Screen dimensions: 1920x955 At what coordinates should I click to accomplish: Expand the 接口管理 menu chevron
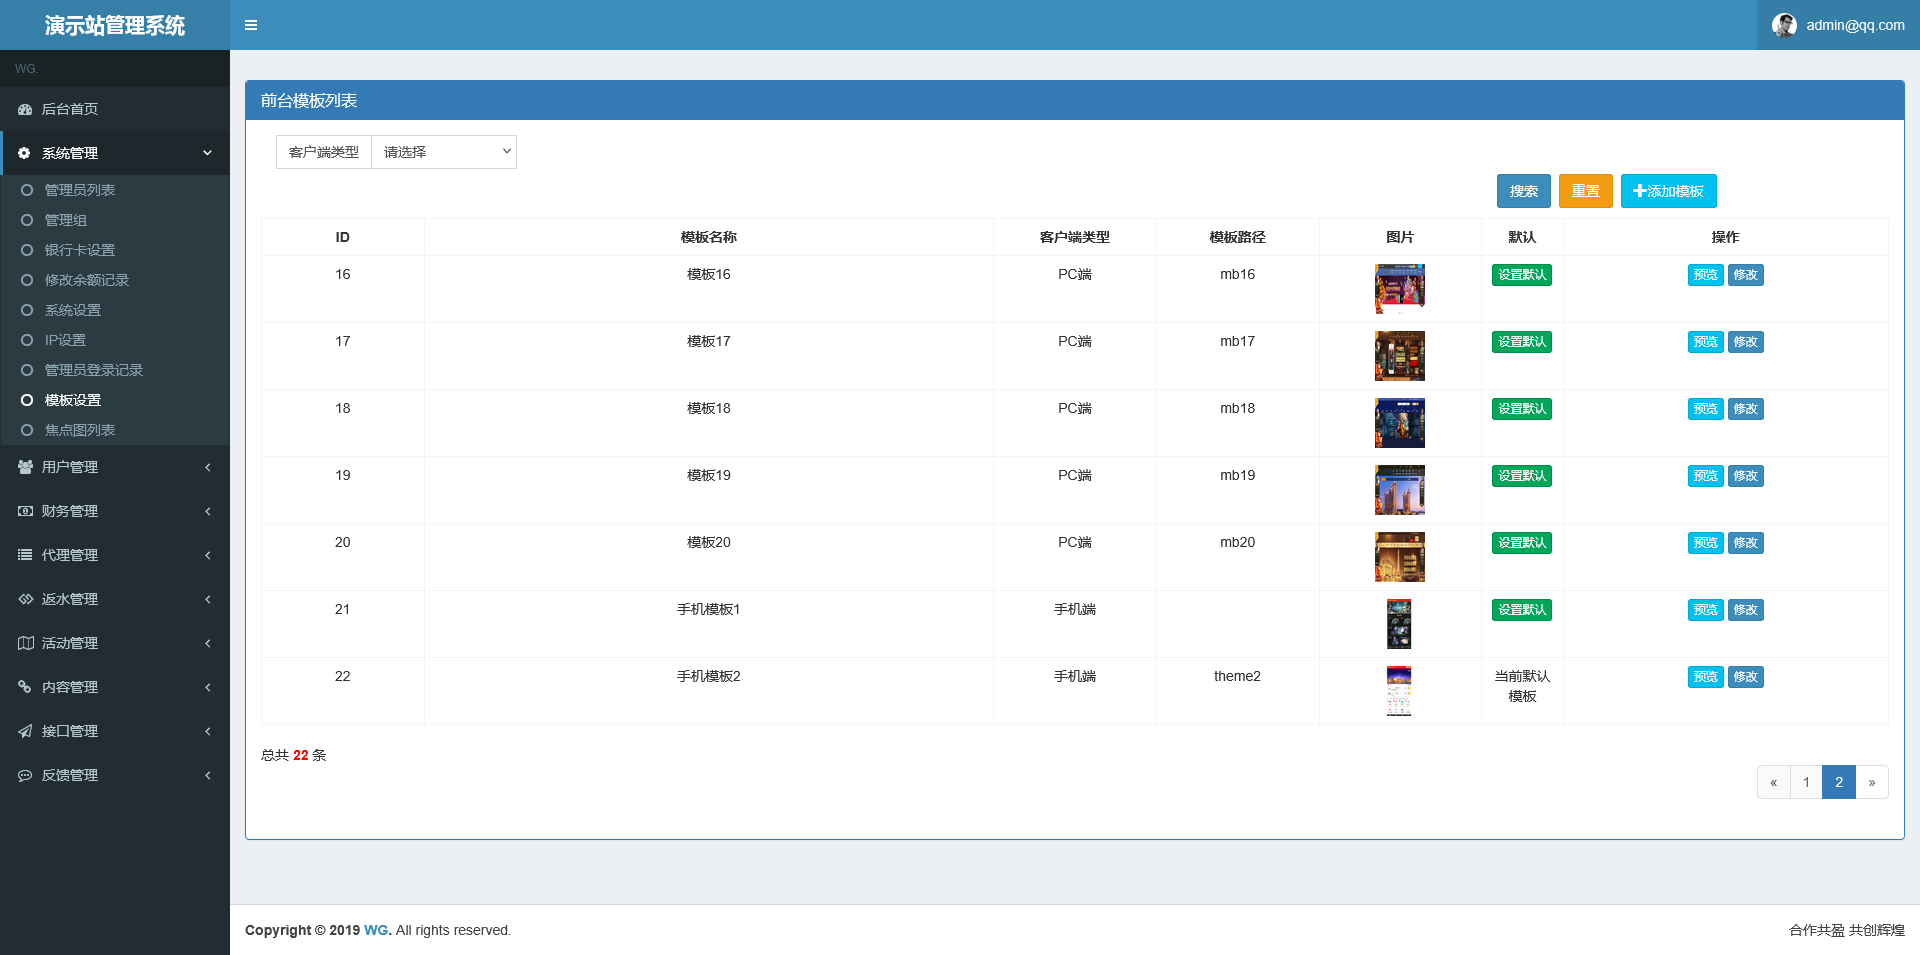click(x=208, y=731)
